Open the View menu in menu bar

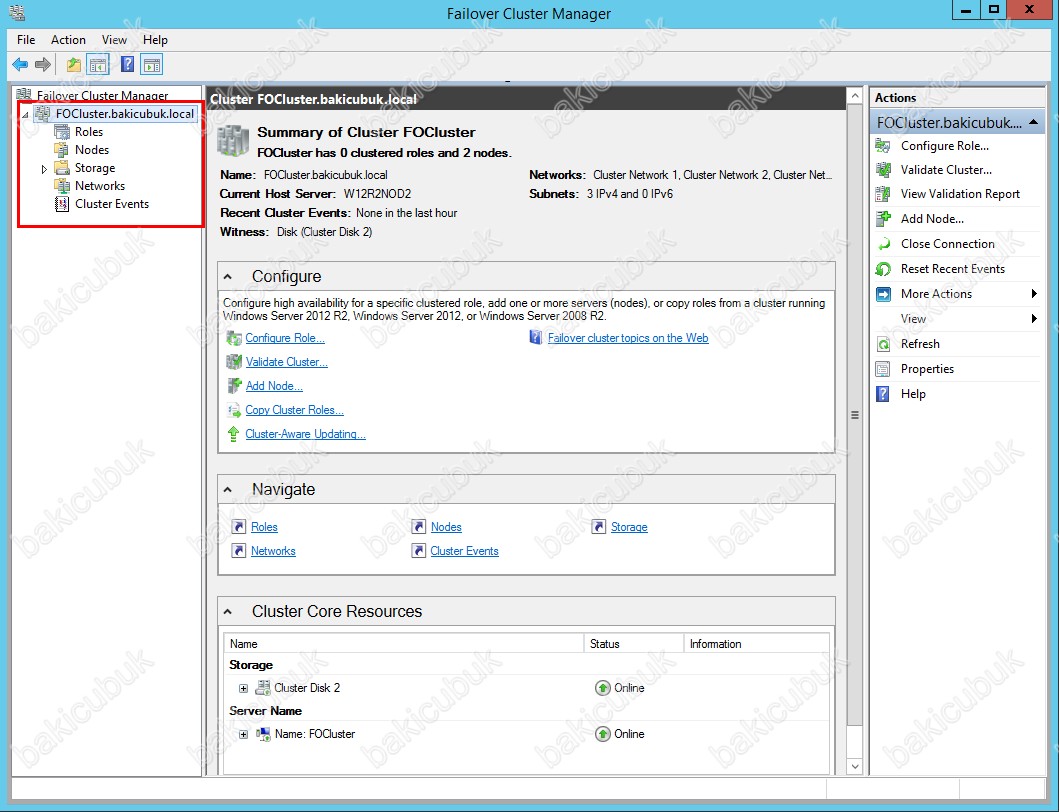click(x=114, y=40)
